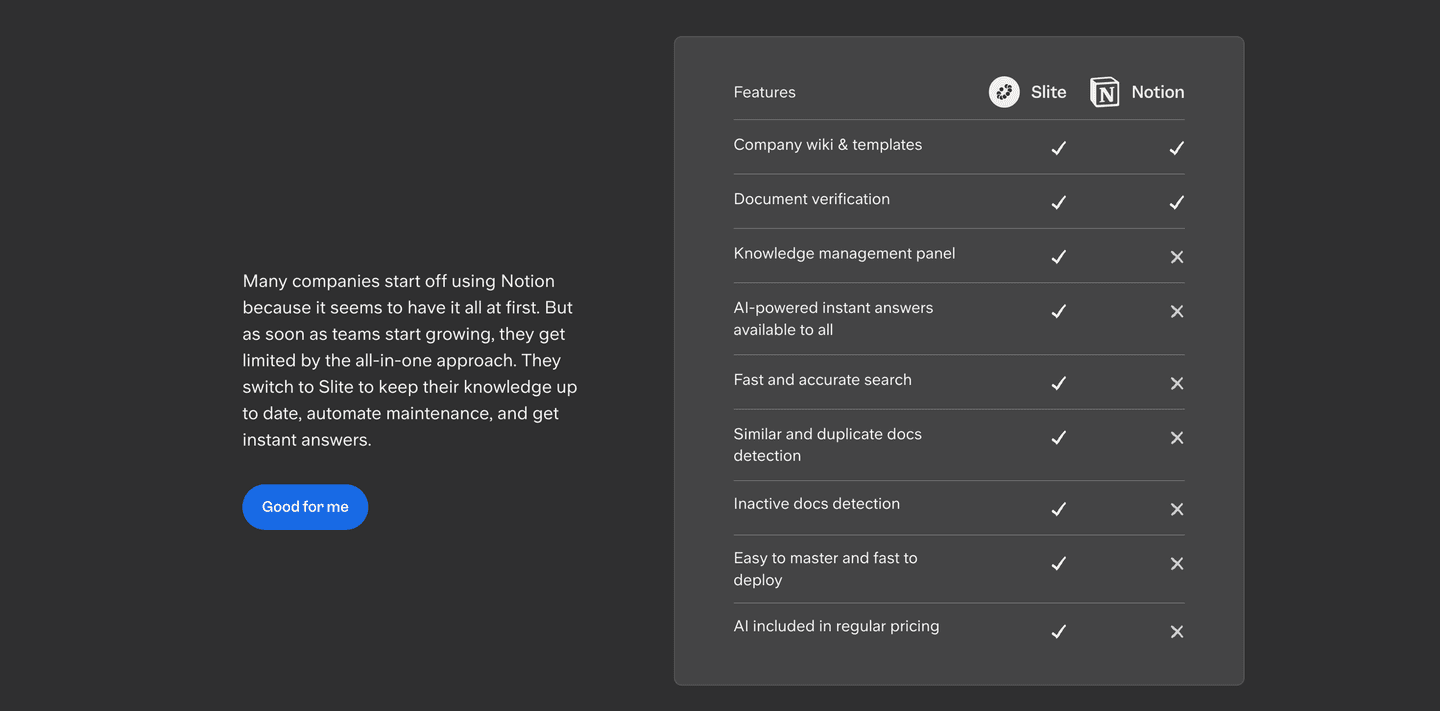Click Slite checkmark for Similar and duplicate docs
The height and width of the screenshot is (711, 1440).
(x=1059, y=437)
